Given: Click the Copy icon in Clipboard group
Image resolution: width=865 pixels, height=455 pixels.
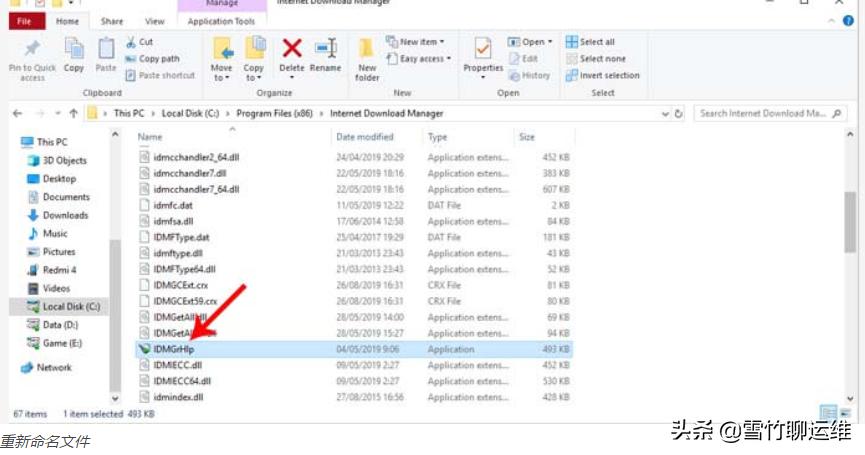Looking at the screenshot, I should pos(74,50).
